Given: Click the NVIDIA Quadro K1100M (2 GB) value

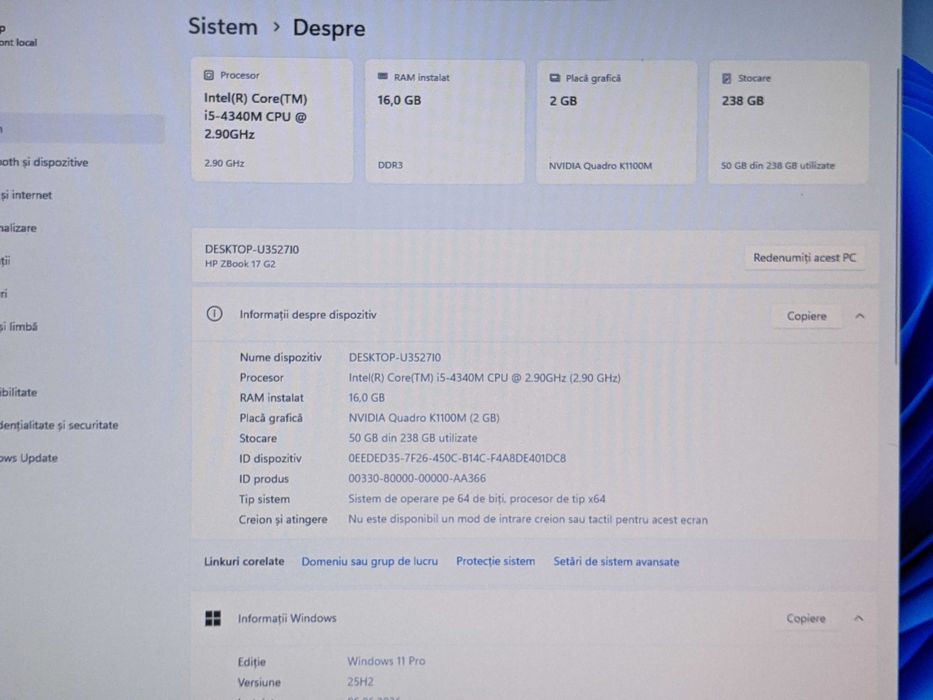Looking at the screenshot, I should pos(424,418).
